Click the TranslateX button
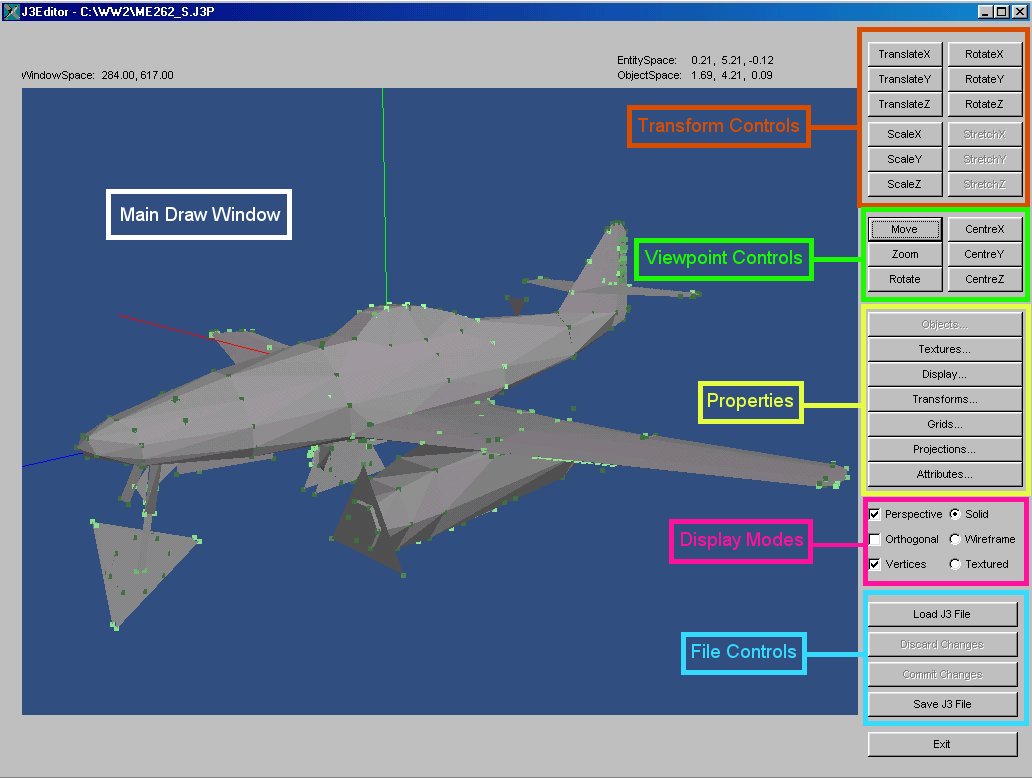The width and height of the screenshot is (1032, 778). [904, 54]
